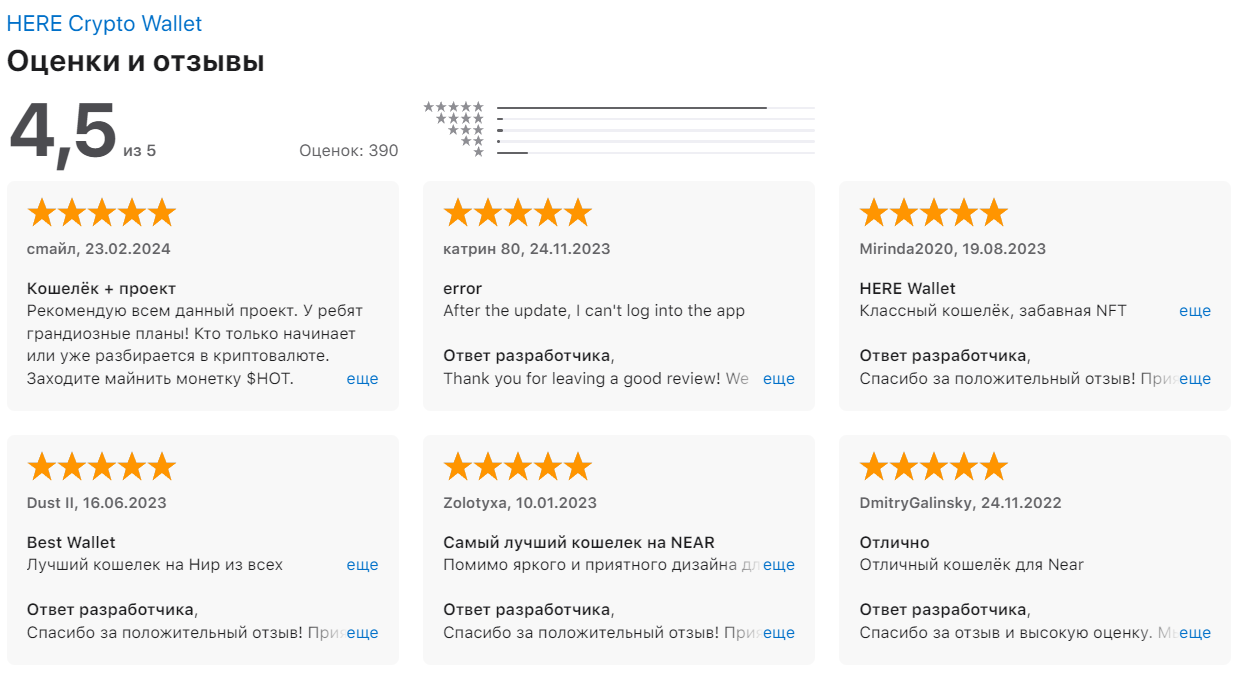The height and width of the screenshot is (675, 1250).
Task: Expand смайл's review with еще
Action: [362, 379]
